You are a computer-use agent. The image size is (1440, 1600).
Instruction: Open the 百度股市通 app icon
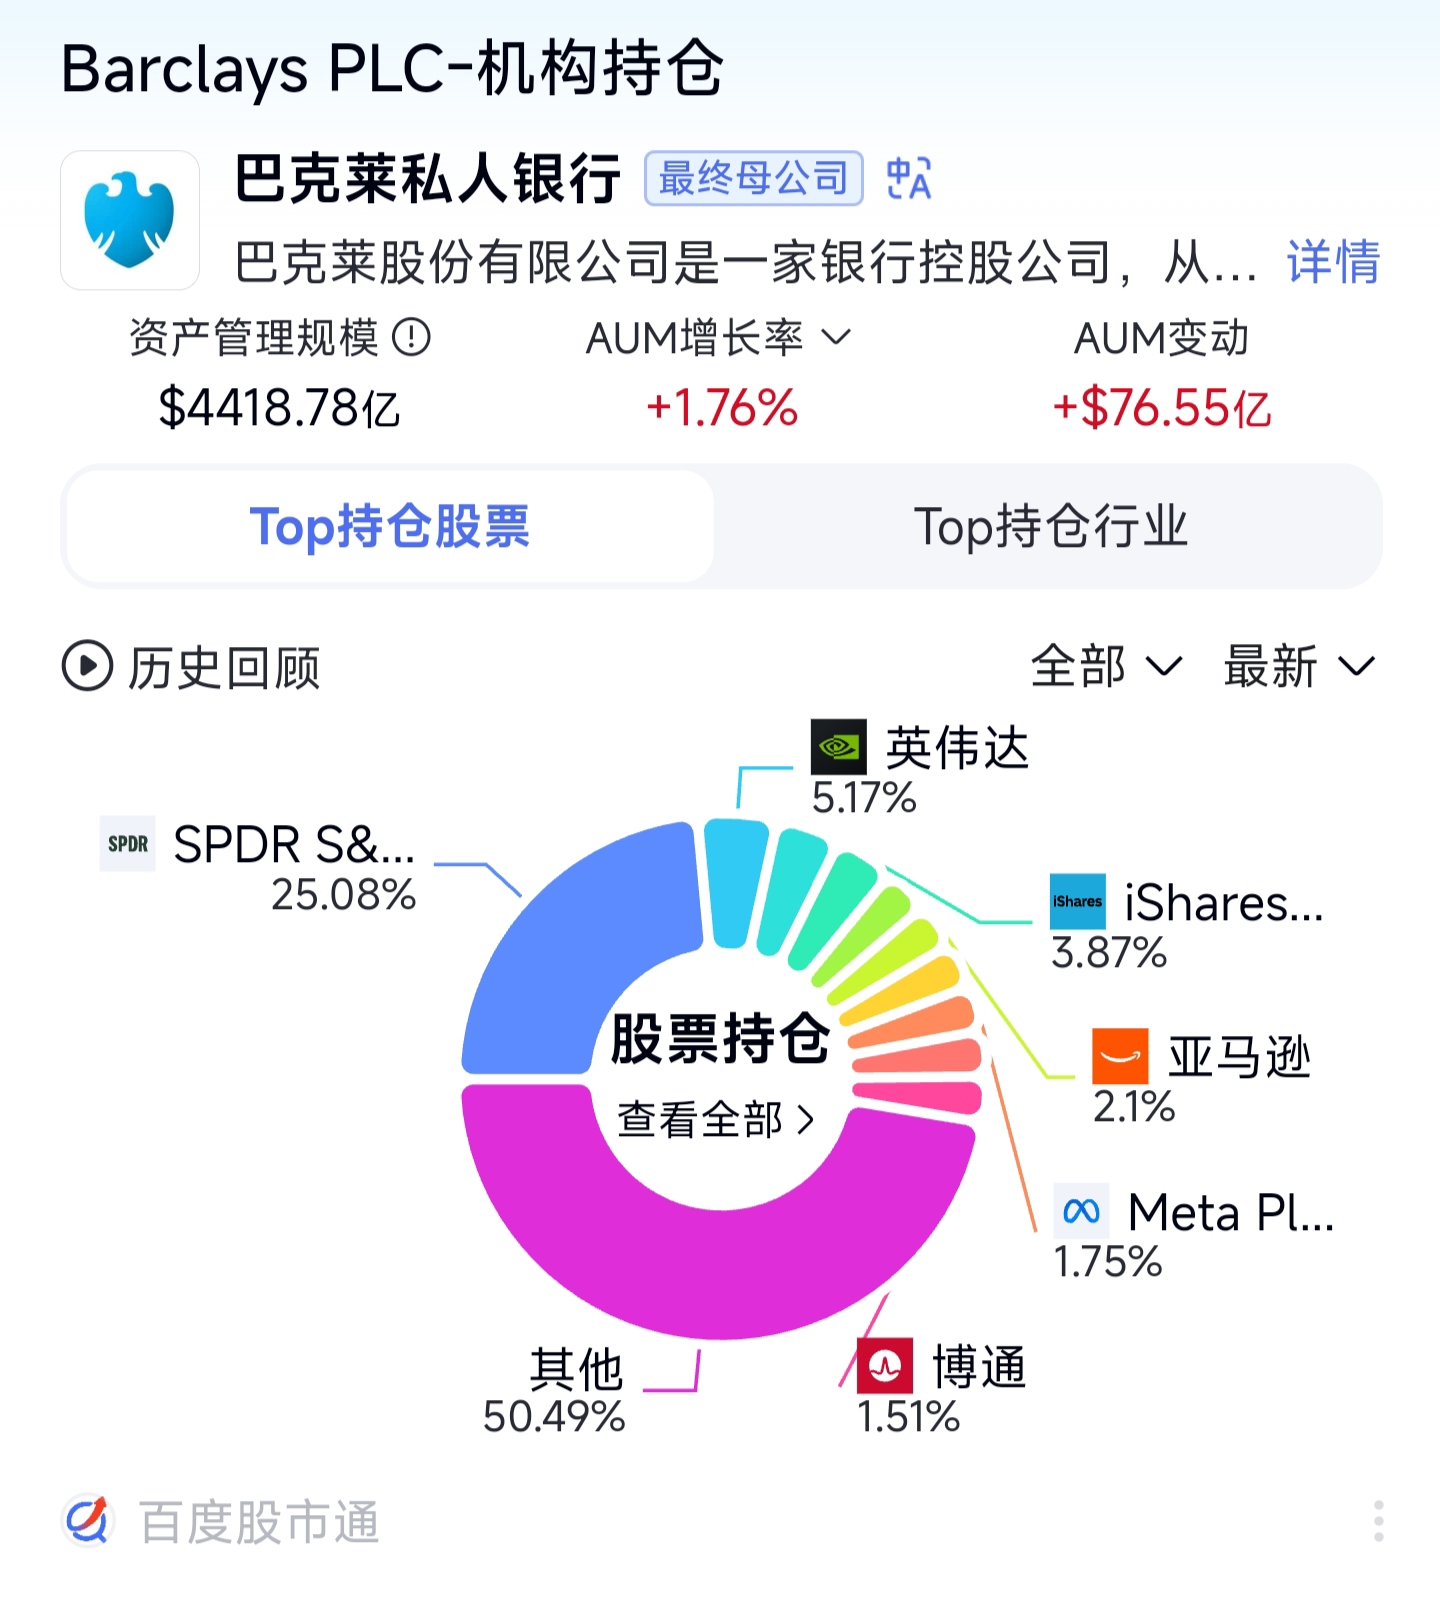[88, 1521]
